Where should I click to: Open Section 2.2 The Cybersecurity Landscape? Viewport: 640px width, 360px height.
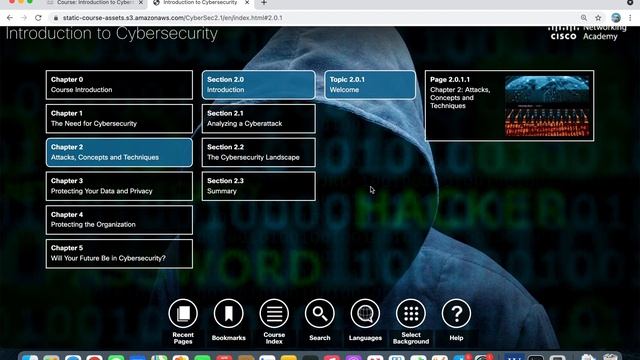(259, 152)
